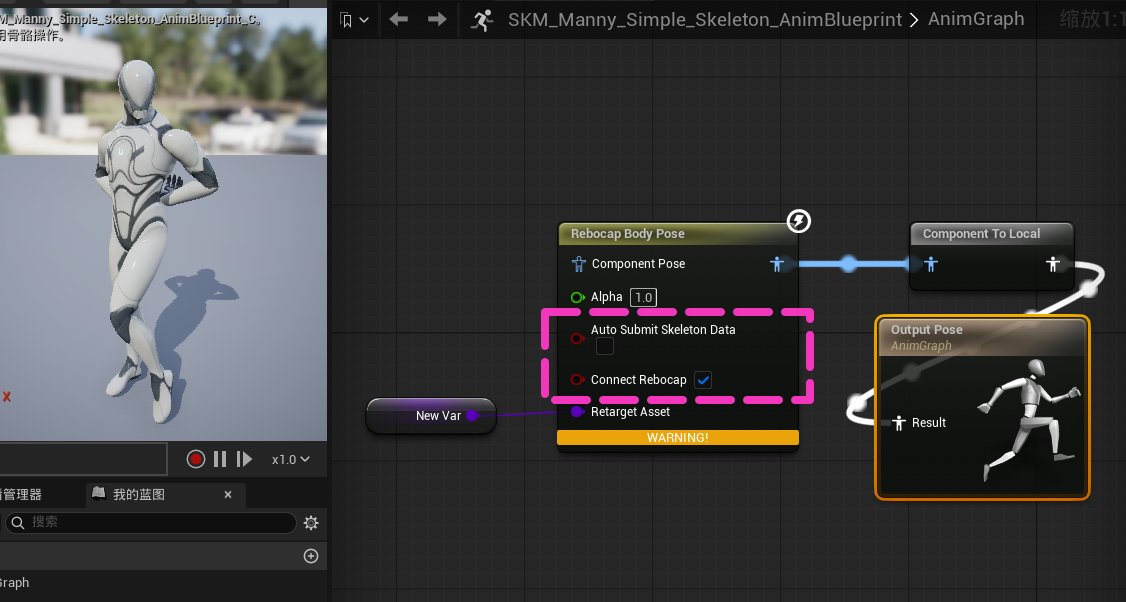Image resolution: width=1126 pixels, height=602 pixels.
Task: Click the WARNING! bar on Rebocap node
Action: coord(677,438)
